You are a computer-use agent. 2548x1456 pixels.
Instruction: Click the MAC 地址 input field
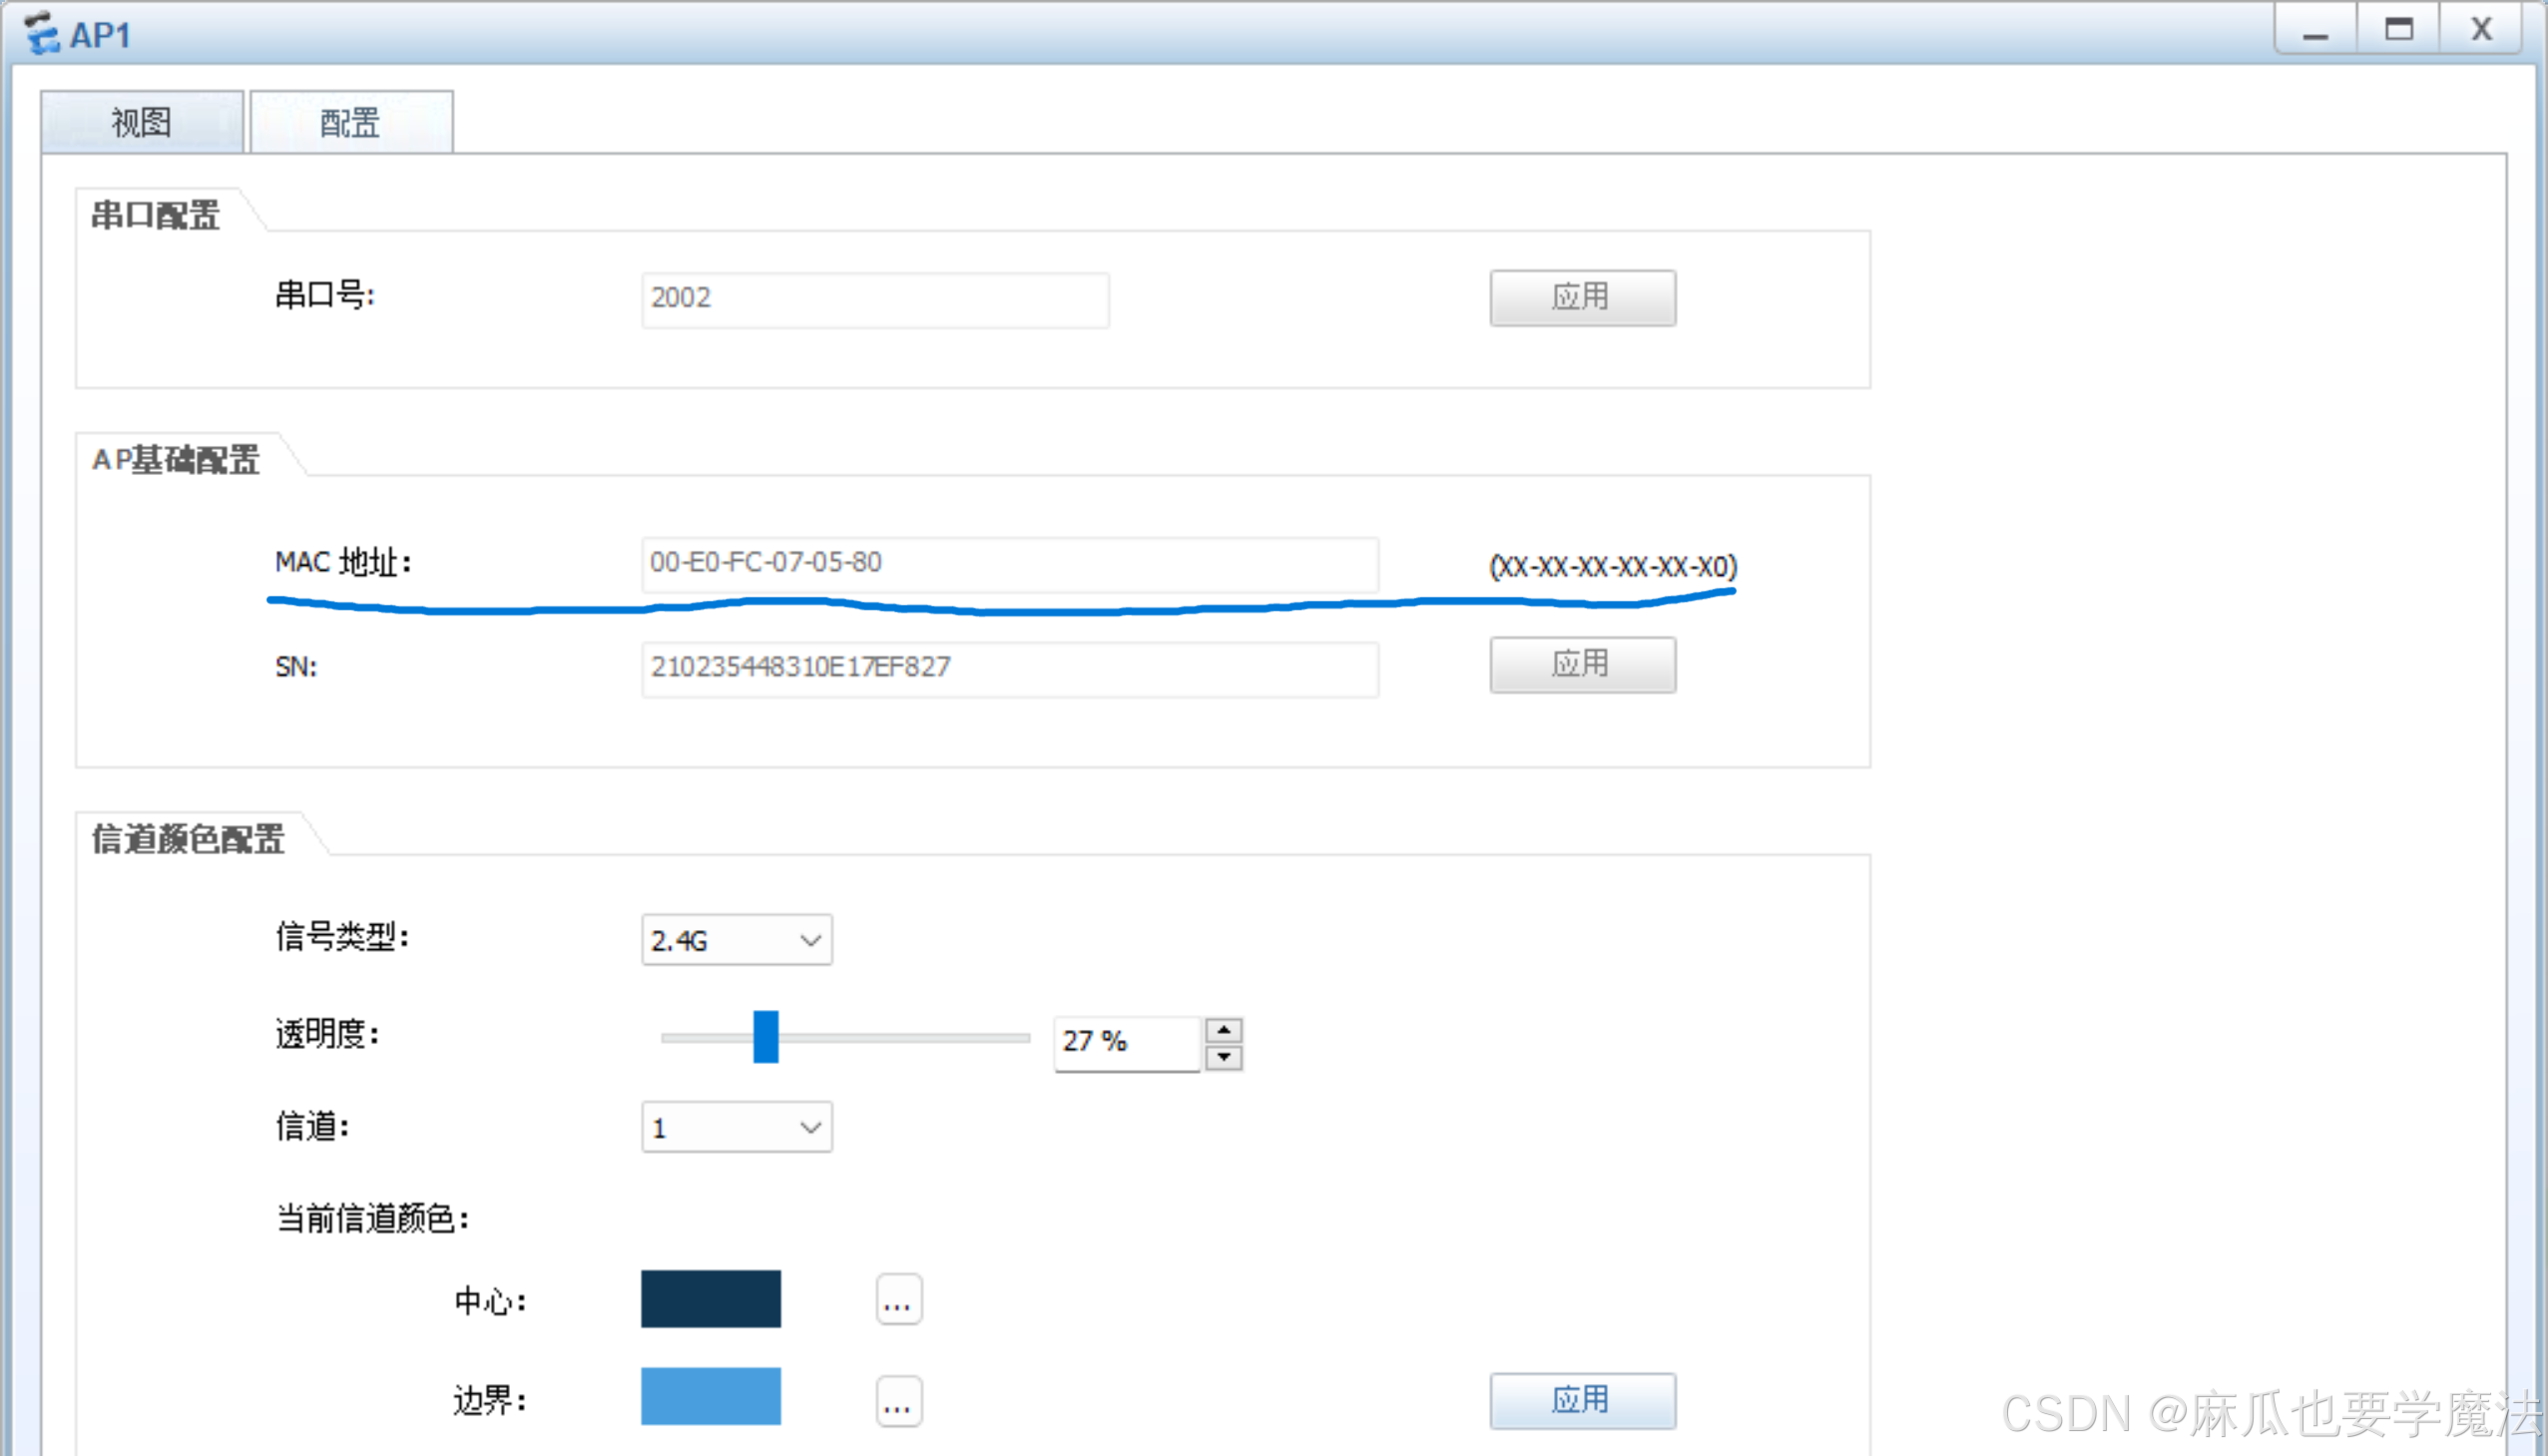(1008, 563)
